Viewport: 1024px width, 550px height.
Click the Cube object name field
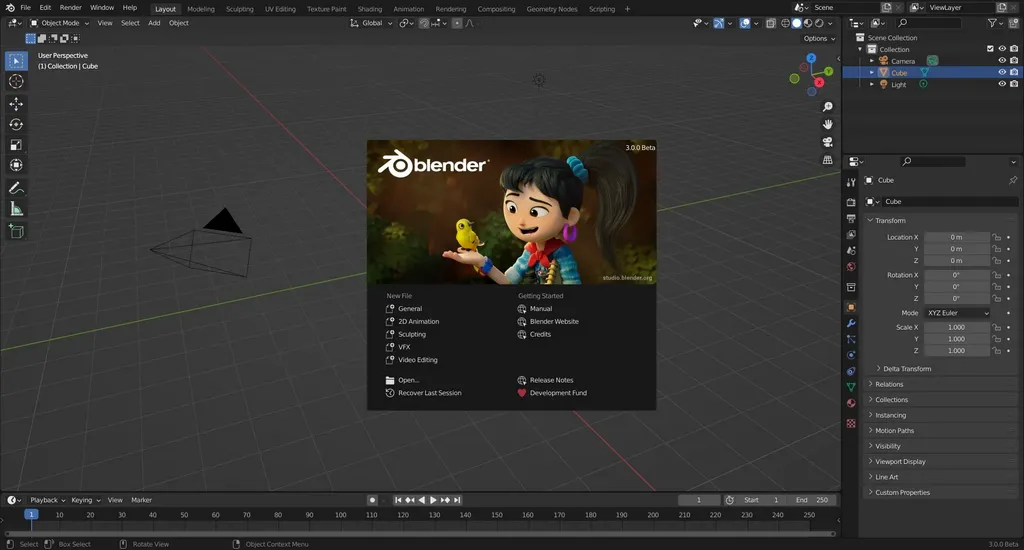click(950, 202)
